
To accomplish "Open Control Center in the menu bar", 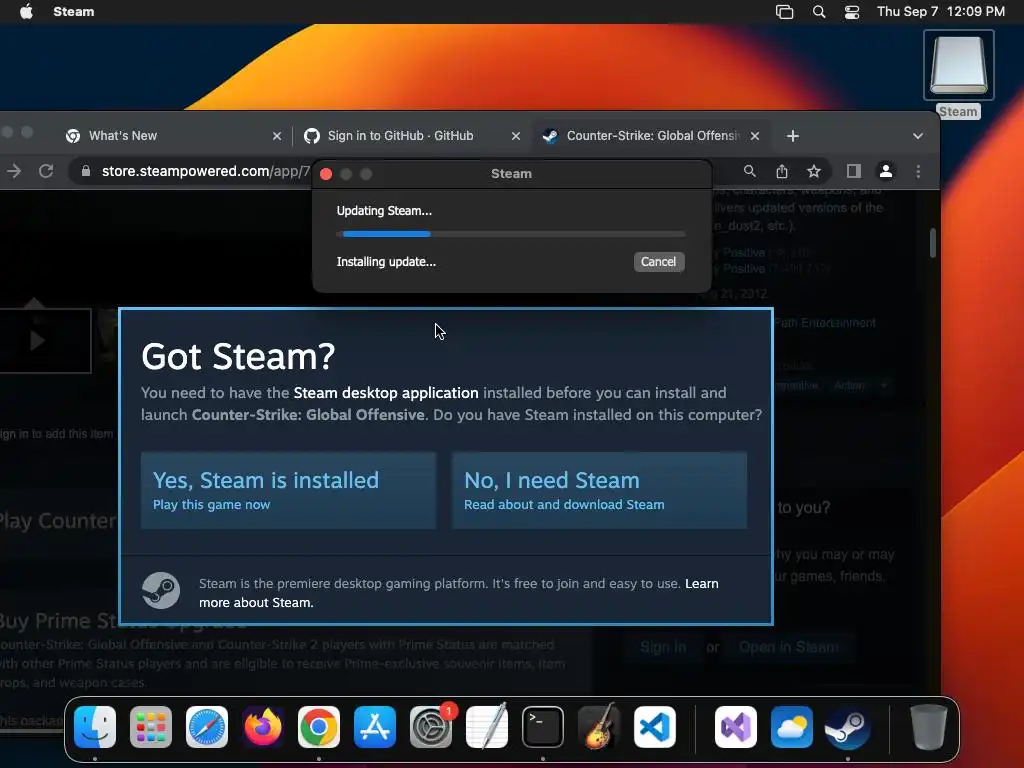I will 852,11.
